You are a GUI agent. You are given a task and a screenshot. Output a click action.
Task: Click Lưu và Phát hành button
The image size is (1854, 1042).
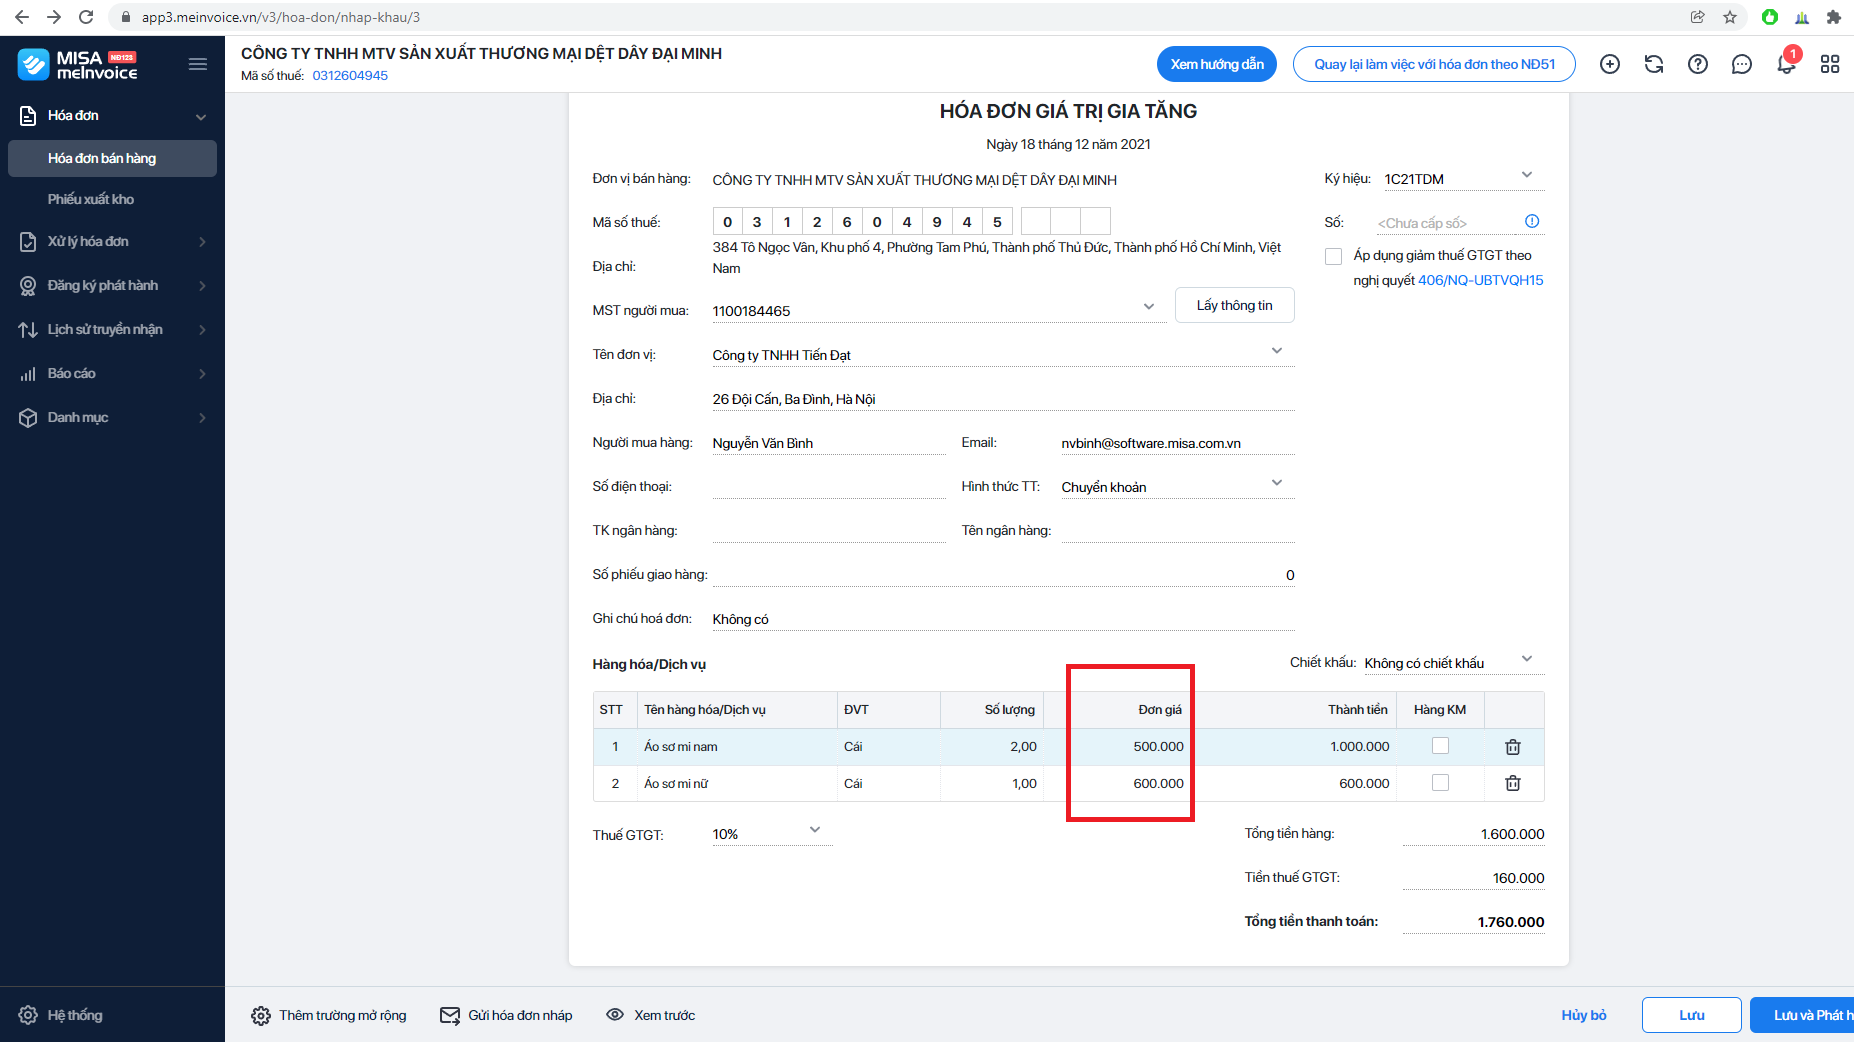click(x=1802, y=1015)
